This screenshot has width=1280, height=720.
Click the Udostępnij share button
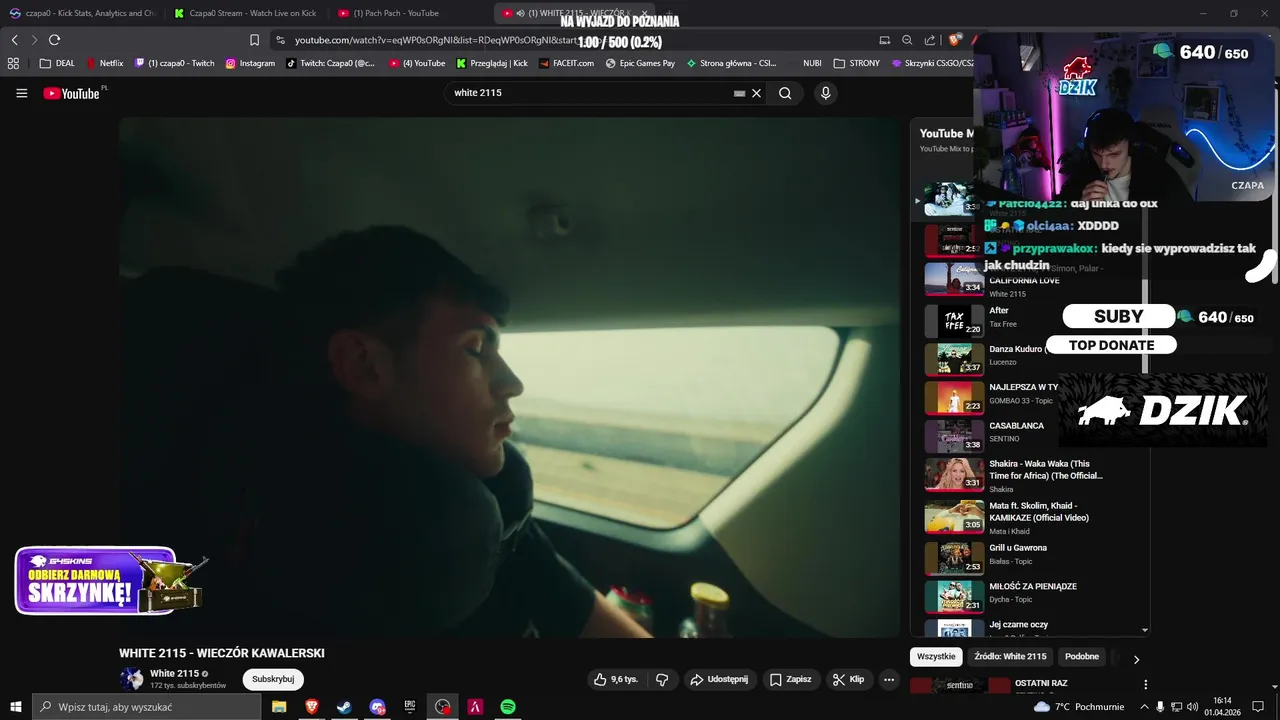coord(719,679)
